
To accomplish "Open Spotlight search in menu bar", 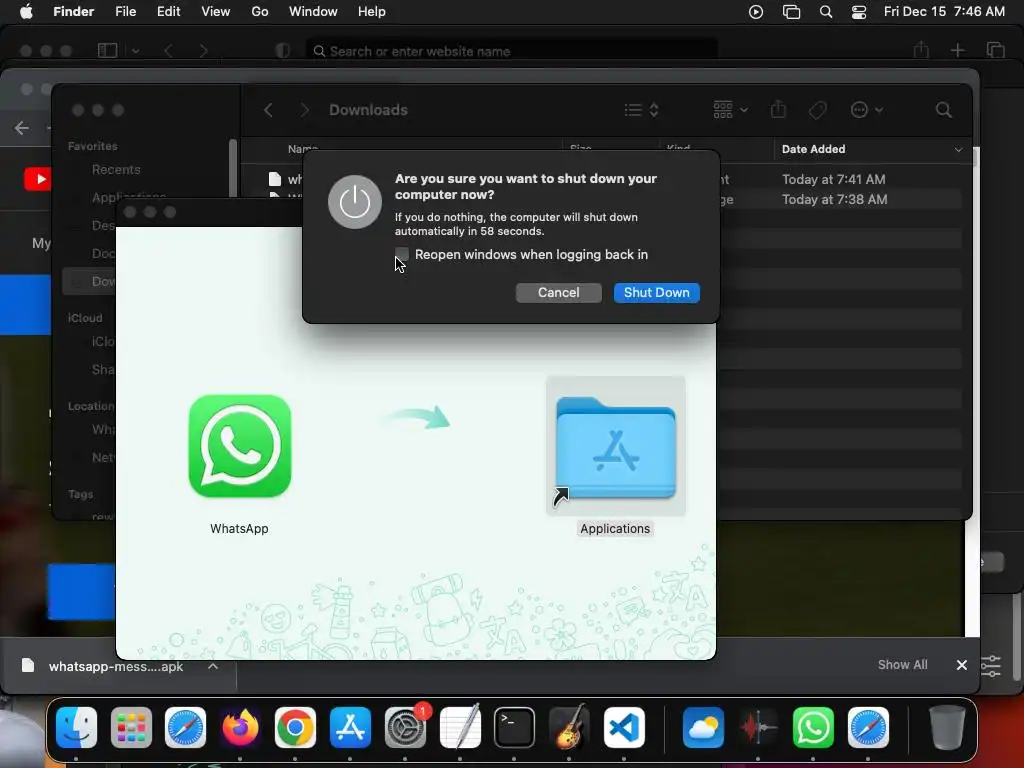I will pyautogui.click(x=825, y=12).
